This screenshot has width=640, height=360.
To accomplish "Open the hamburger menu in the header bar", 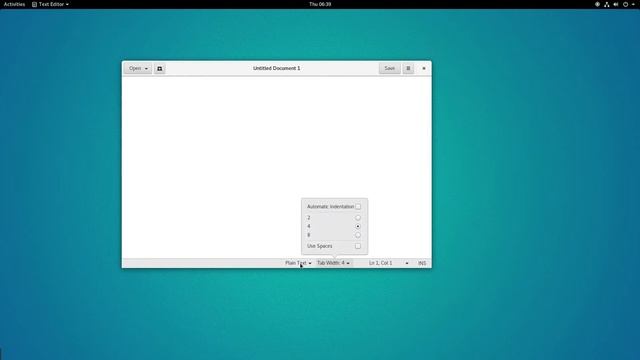I will 408,69.
